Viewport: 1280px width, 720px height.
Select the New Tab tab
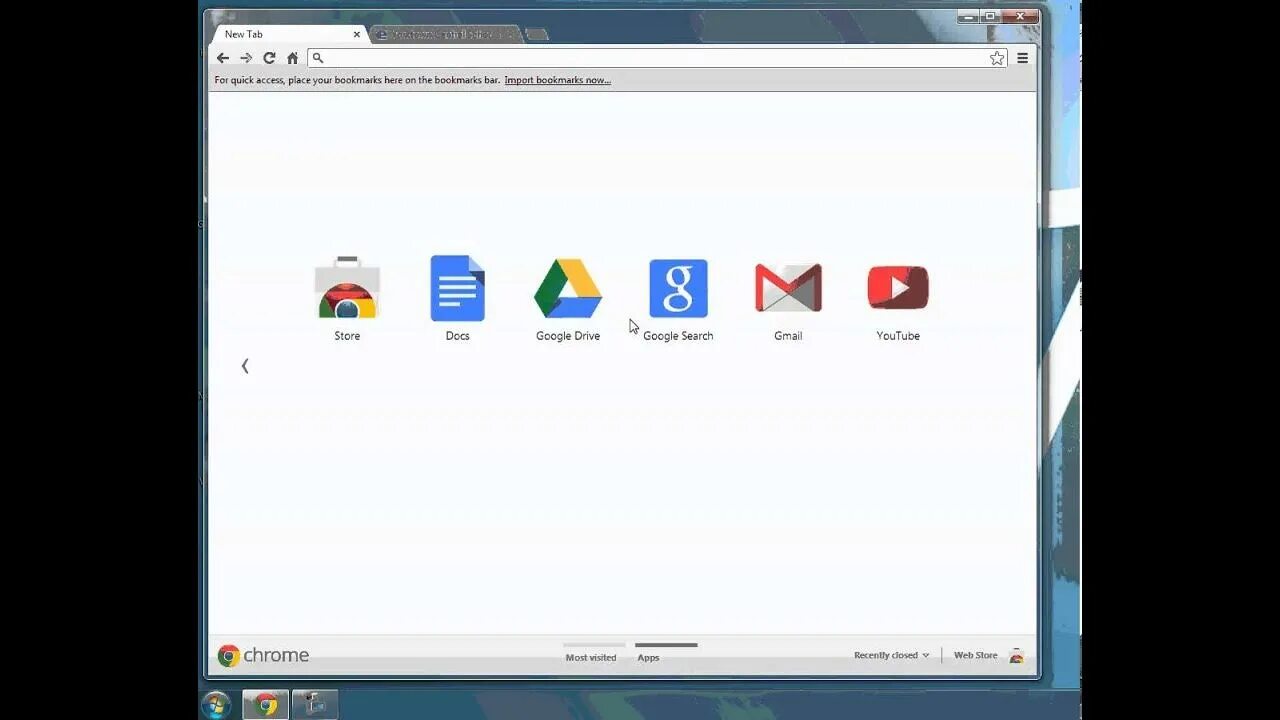coord(288,34)
